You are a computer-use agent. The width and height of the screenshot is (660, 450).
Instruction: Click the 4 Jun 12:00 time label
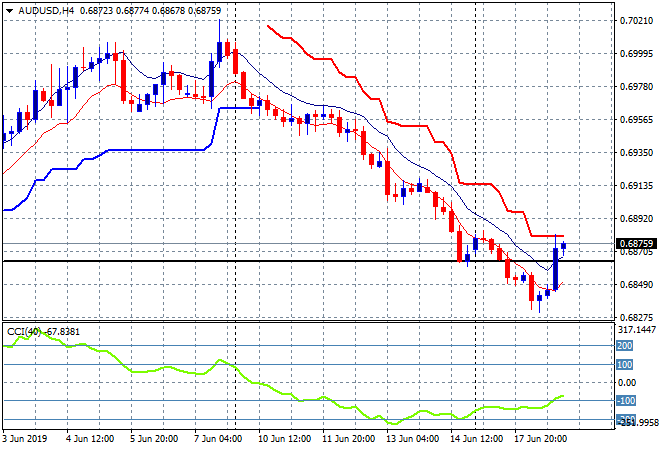coord(90,439)
